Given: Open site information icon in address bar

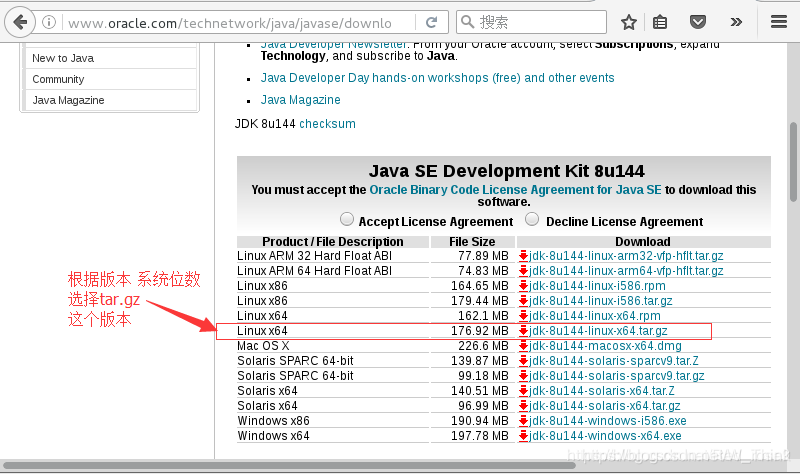Looking at the screenshot, I should pos(49,22).
